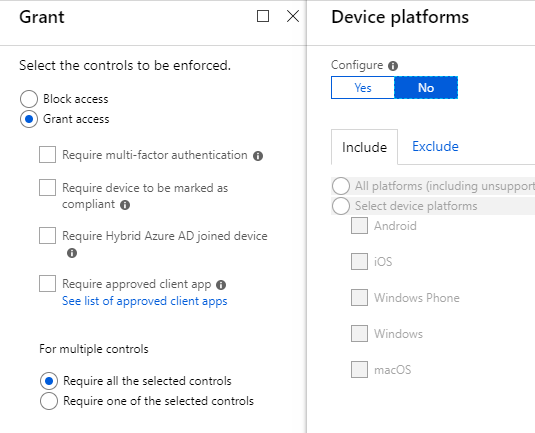Close the Grant panel
The width and height of the screenshot is (535, 433).
tap(293, 16)
